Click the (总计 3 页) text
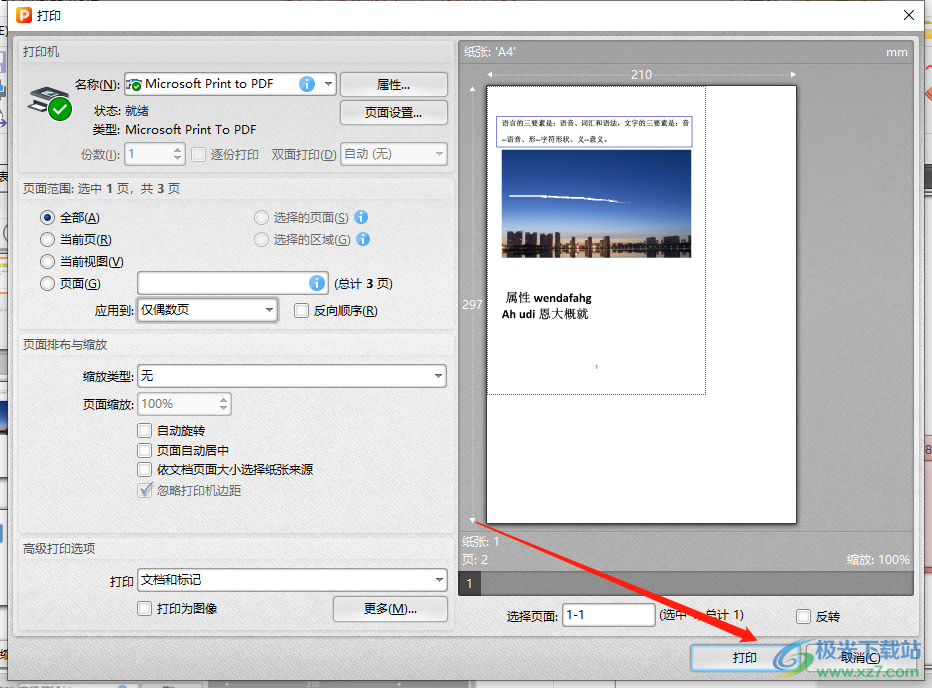This screenshot has width=932, height=688. tap(363, 284)
